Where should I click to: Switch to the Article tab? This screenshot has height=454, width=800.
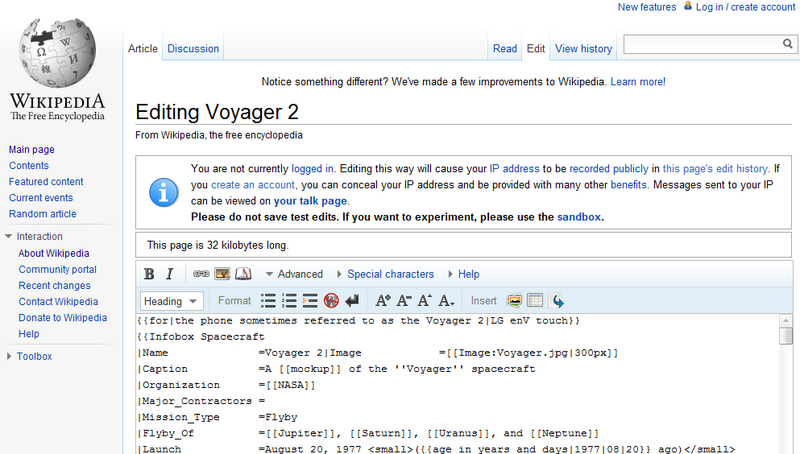[142, 48]
